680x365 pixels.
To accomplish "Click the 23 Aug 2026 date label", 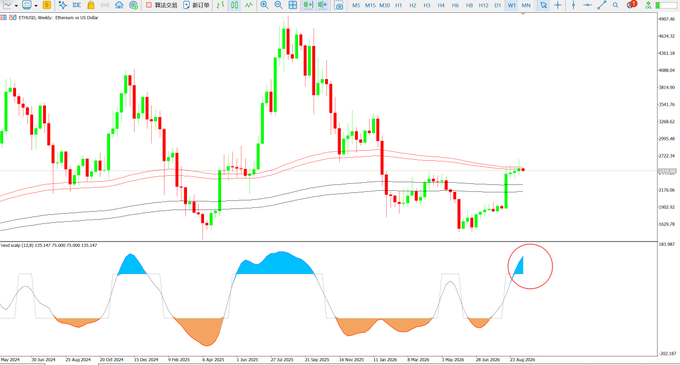I will pos(522,360).
